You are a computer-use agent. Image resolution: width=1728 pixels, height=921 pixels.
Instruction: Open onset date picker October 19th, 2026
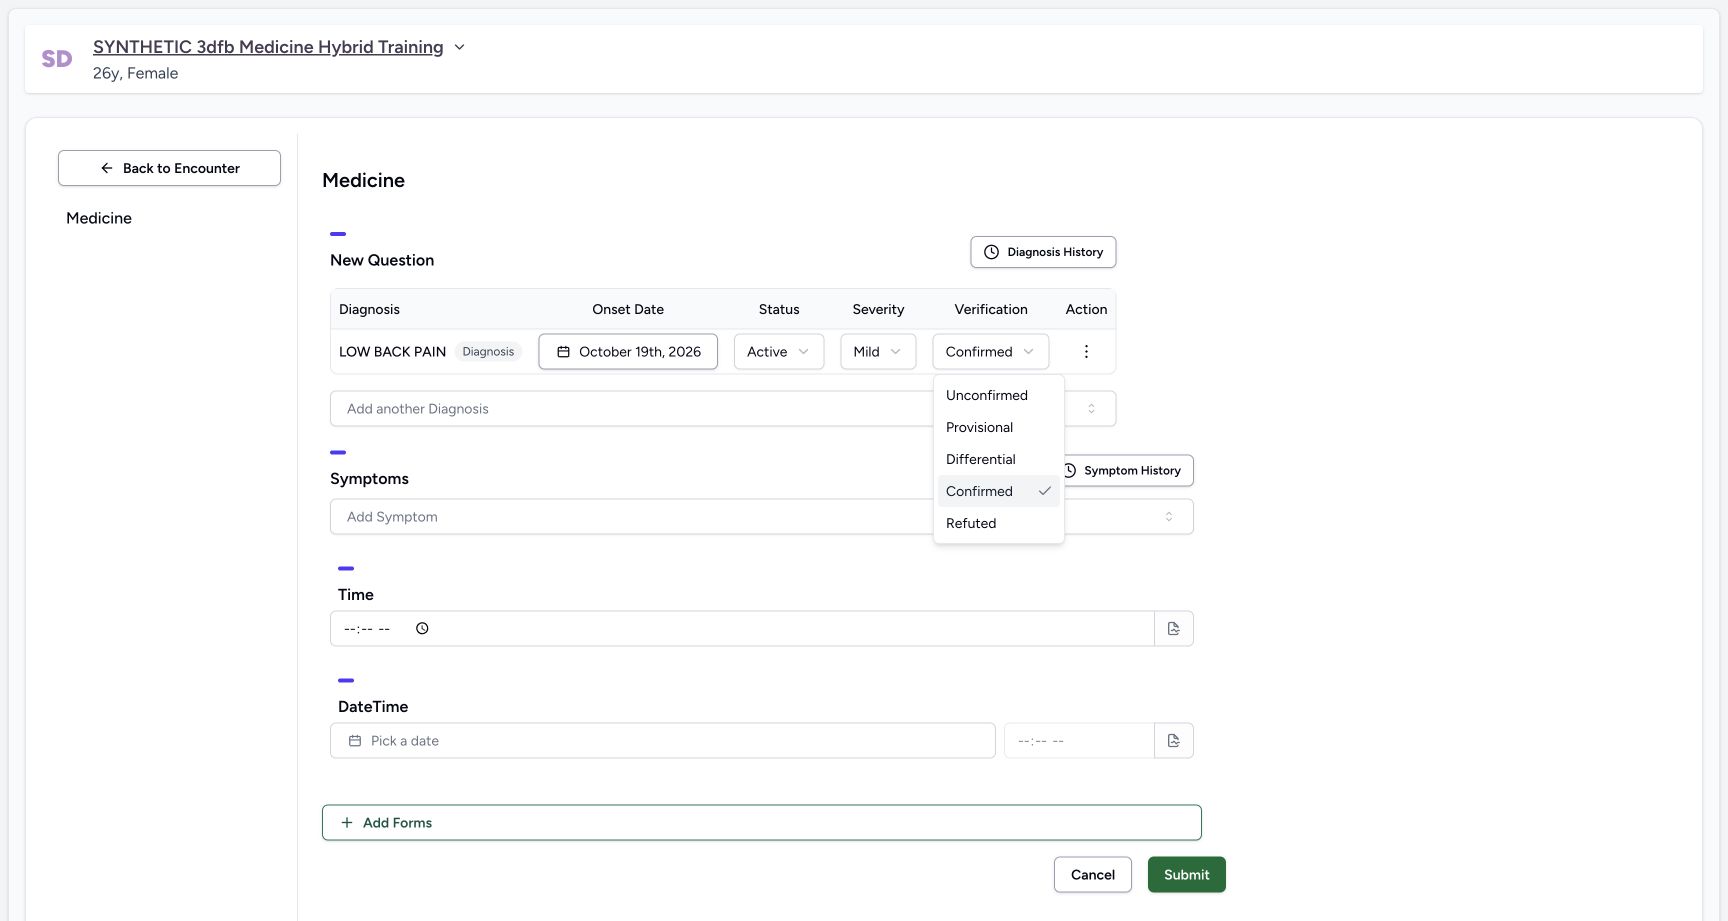coord(628,352)
